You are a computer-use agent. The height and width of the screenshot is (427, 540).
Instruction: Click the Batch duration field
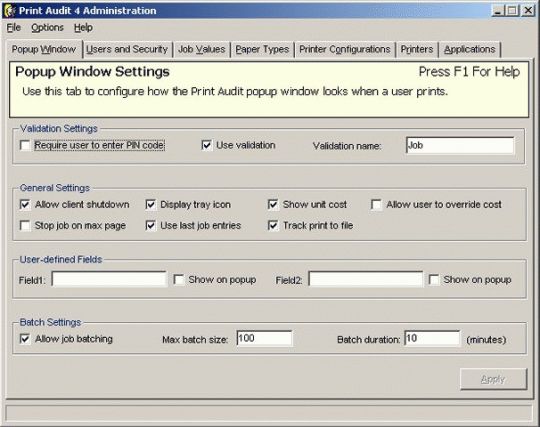pyautogui.click(x=432, y=339)
